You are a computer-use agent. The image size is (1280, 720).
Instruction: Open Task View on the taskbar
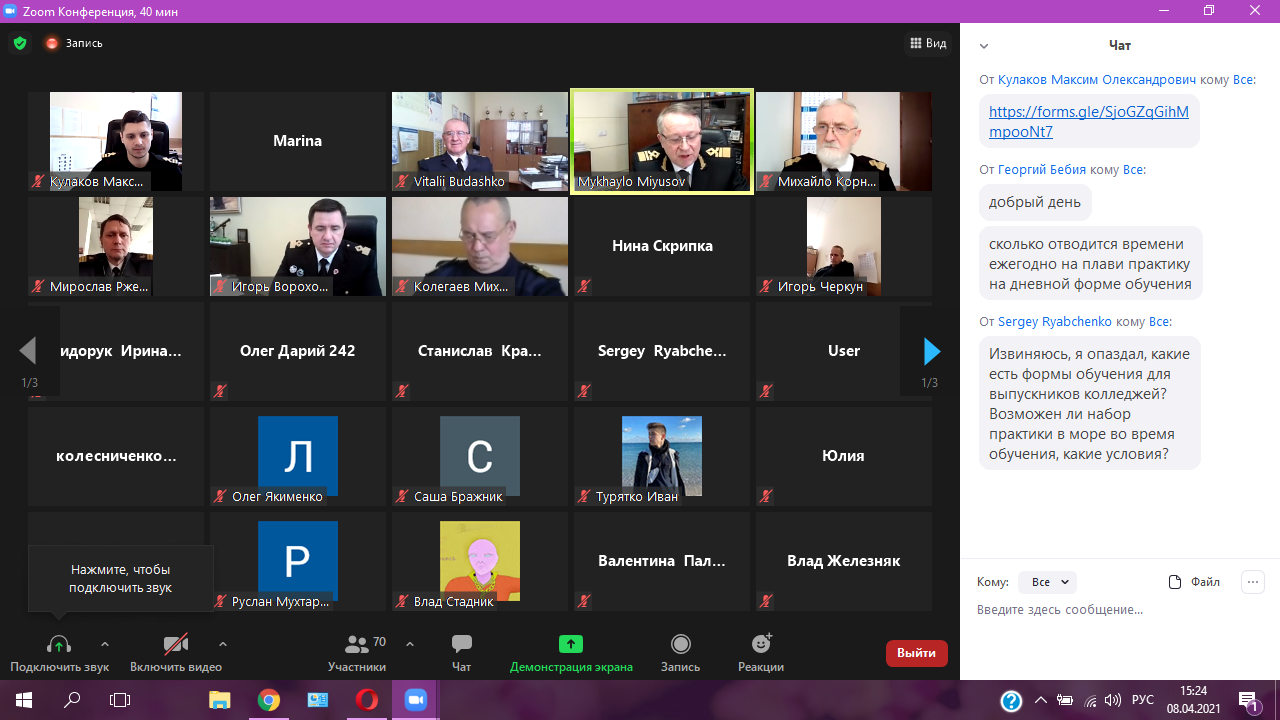[120, 700]
